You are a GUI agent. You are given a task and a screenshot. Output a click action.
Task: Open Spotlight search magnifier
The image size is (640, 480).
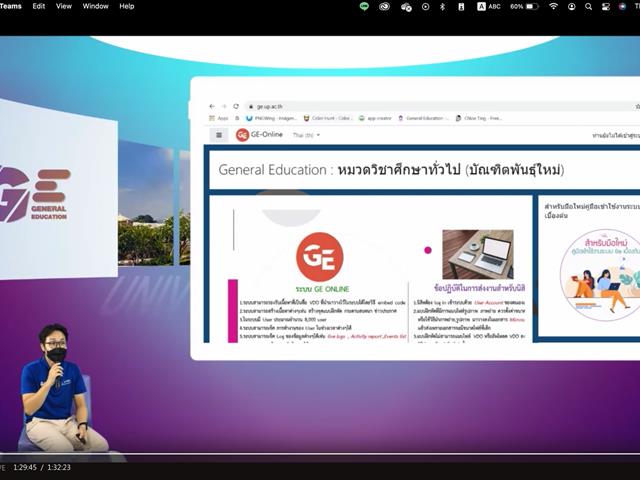(588, 7)
